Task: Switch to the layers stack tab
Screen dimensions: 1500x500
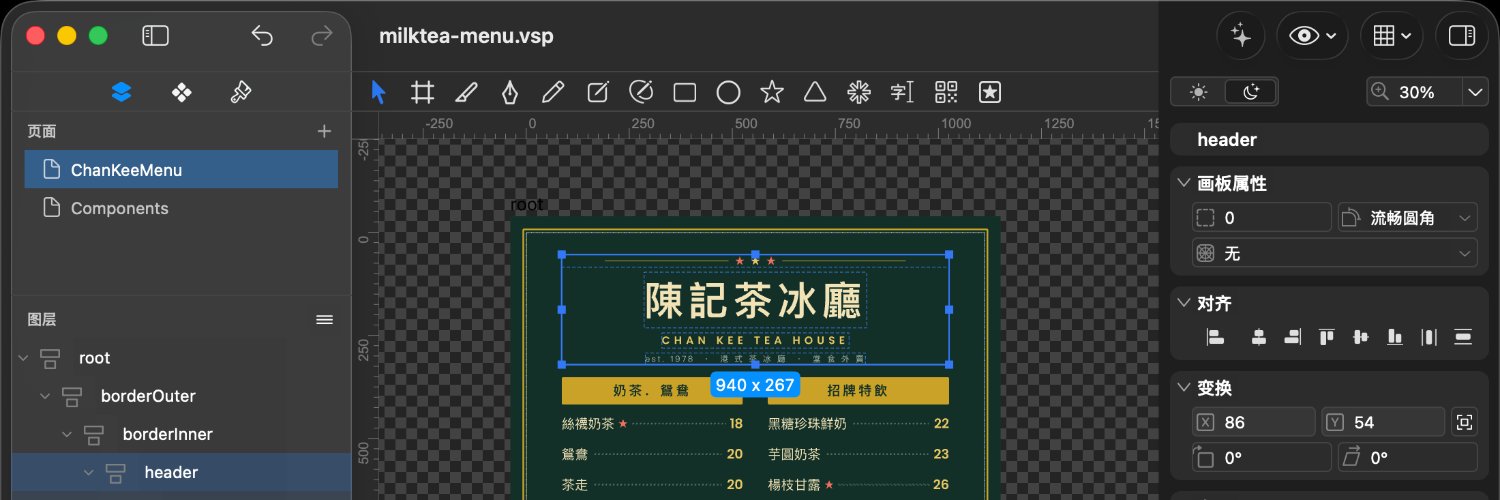Action: point(122,92)
